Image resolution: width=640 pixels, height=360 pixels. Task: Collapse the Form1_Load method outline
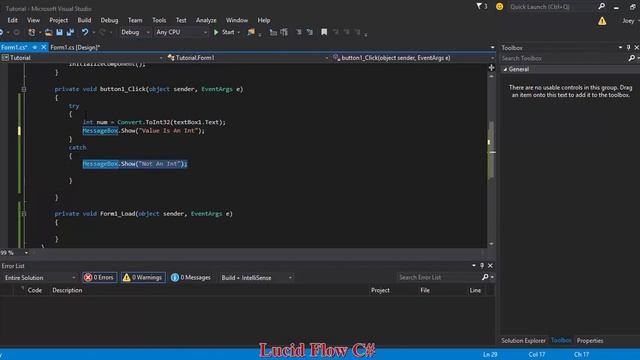(x=24, y=213)
